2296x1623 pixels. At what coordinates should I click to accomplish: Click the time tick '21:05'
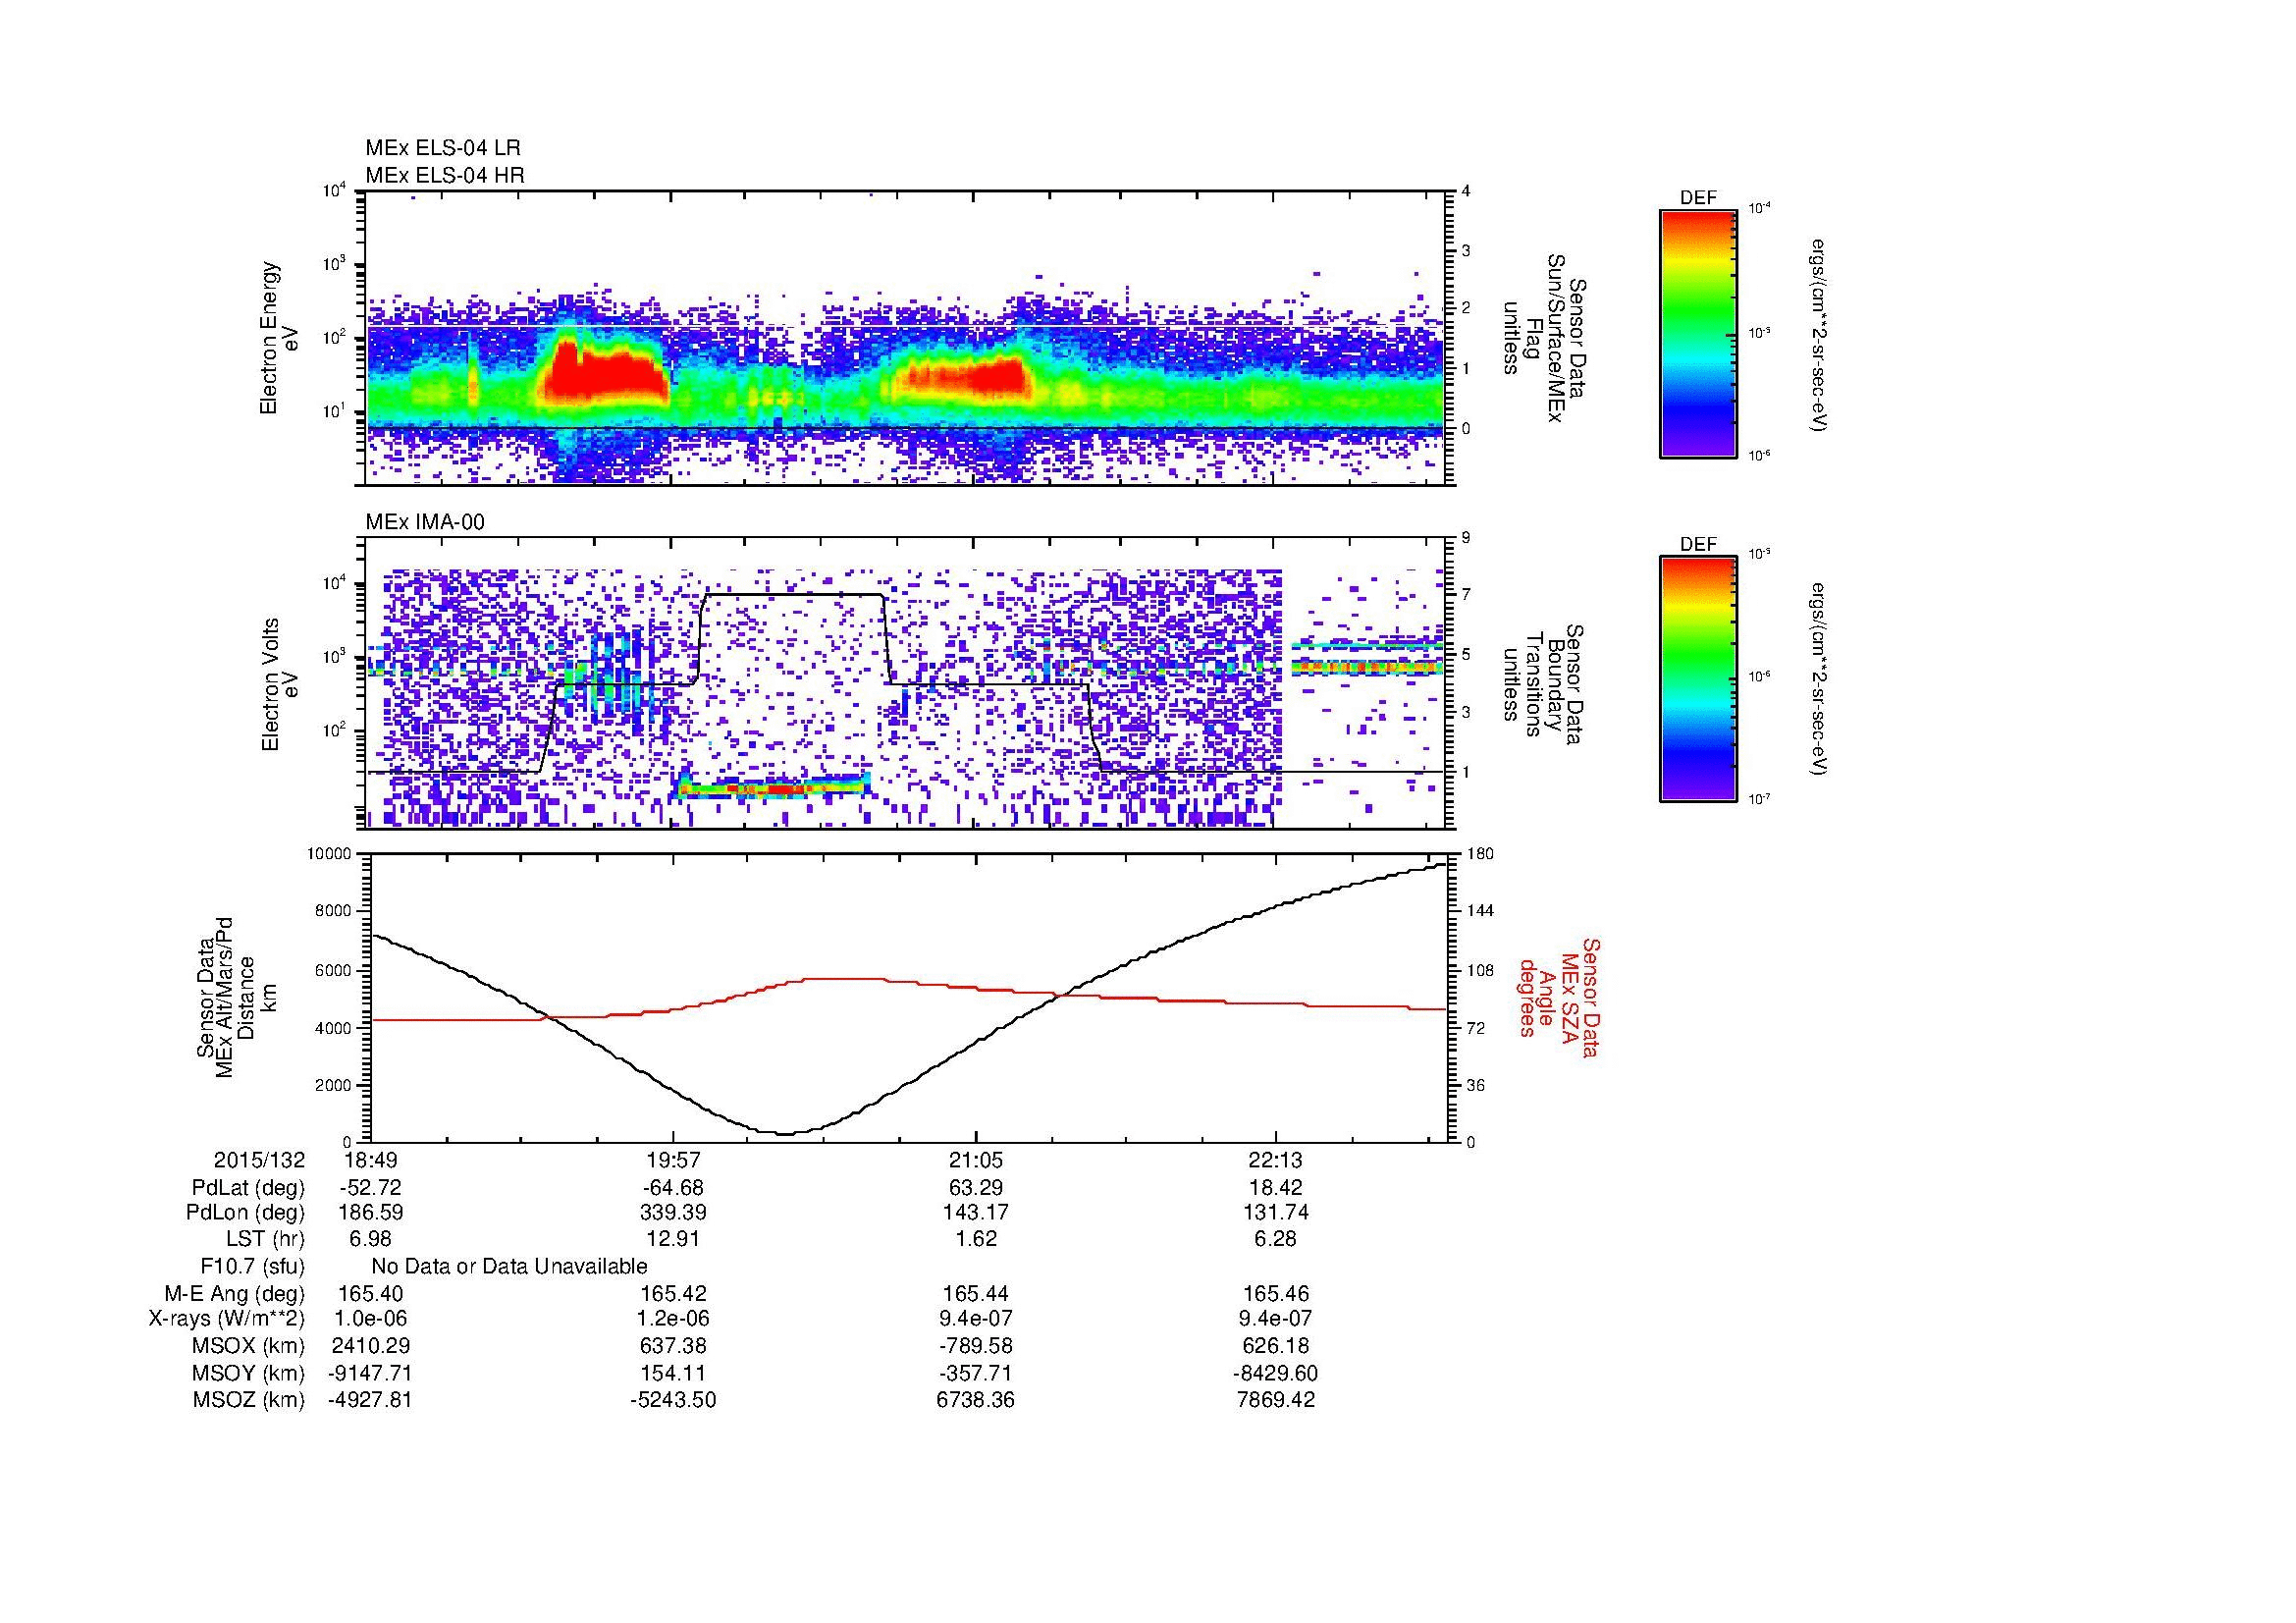pyautogui.click(x=975, y=1161)
